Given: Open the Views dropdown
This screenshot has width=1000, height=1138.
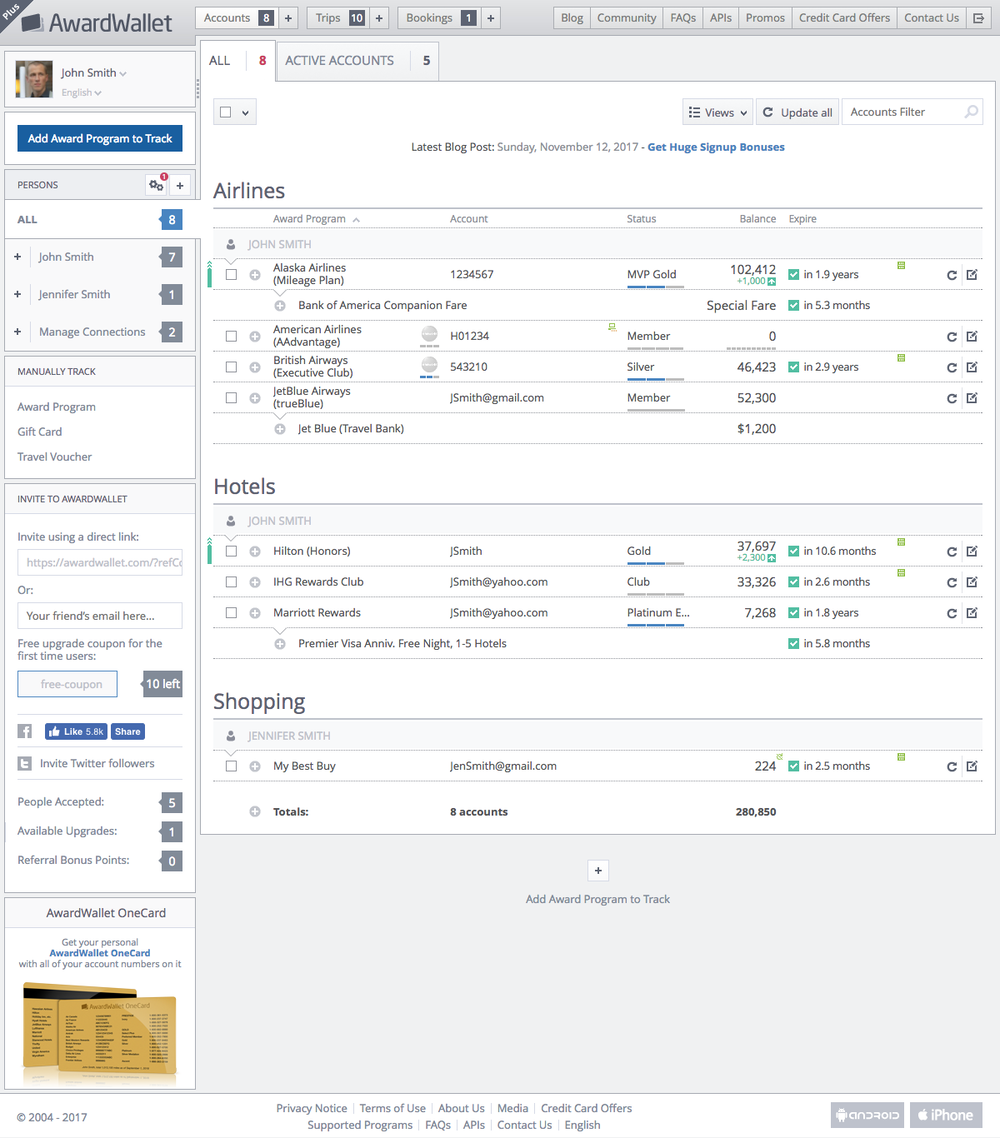Looking at the screenshot, I should (x=717, y=113).
